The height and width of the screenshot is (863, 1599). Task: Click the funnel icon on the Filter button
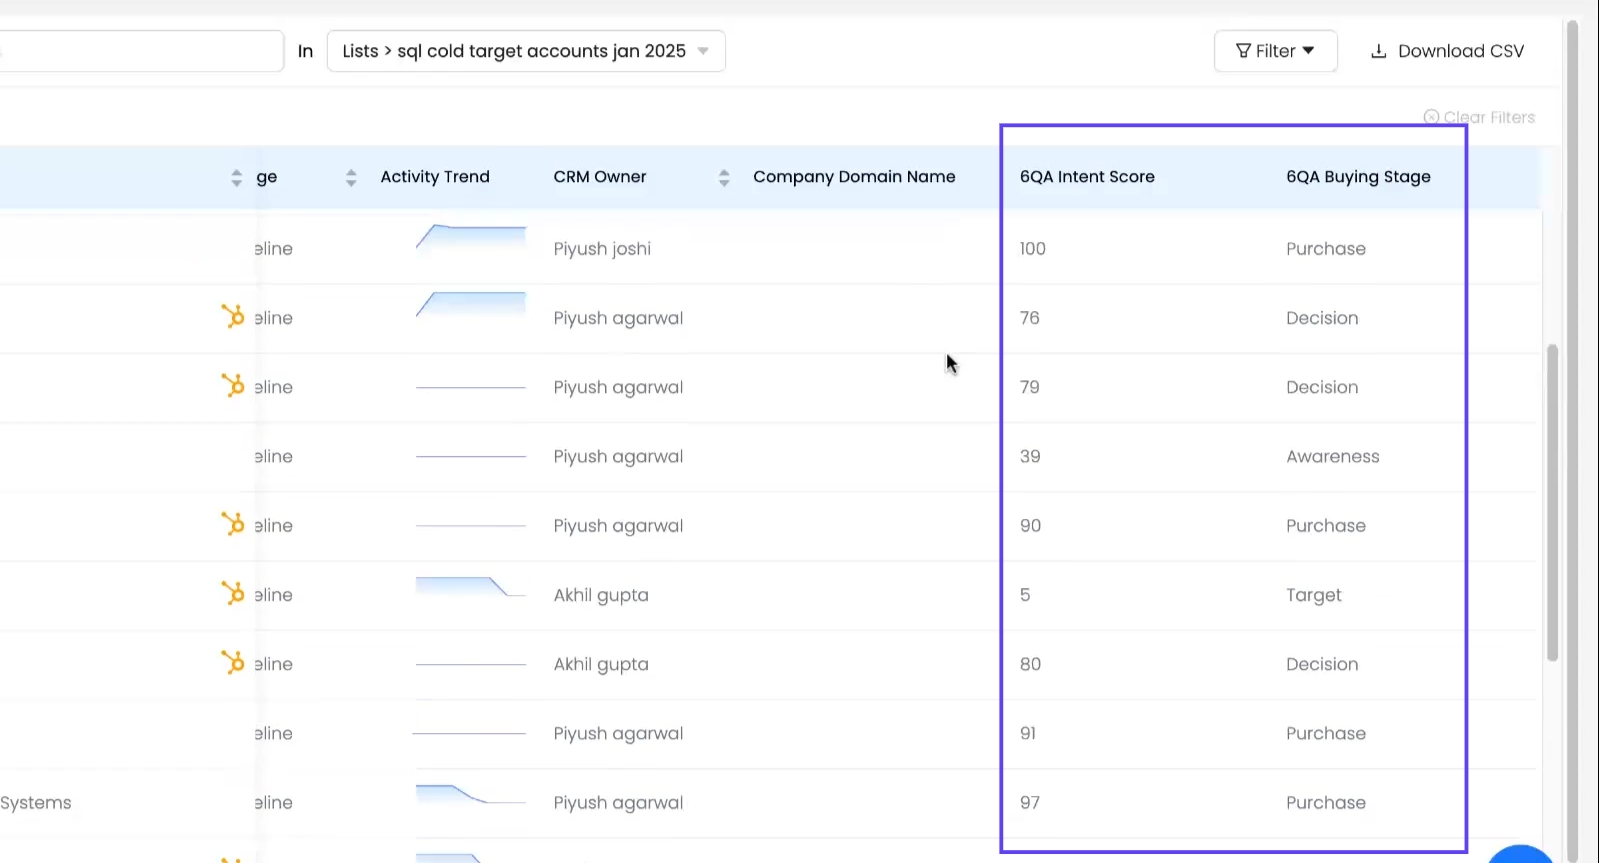tap(1243, 51)
